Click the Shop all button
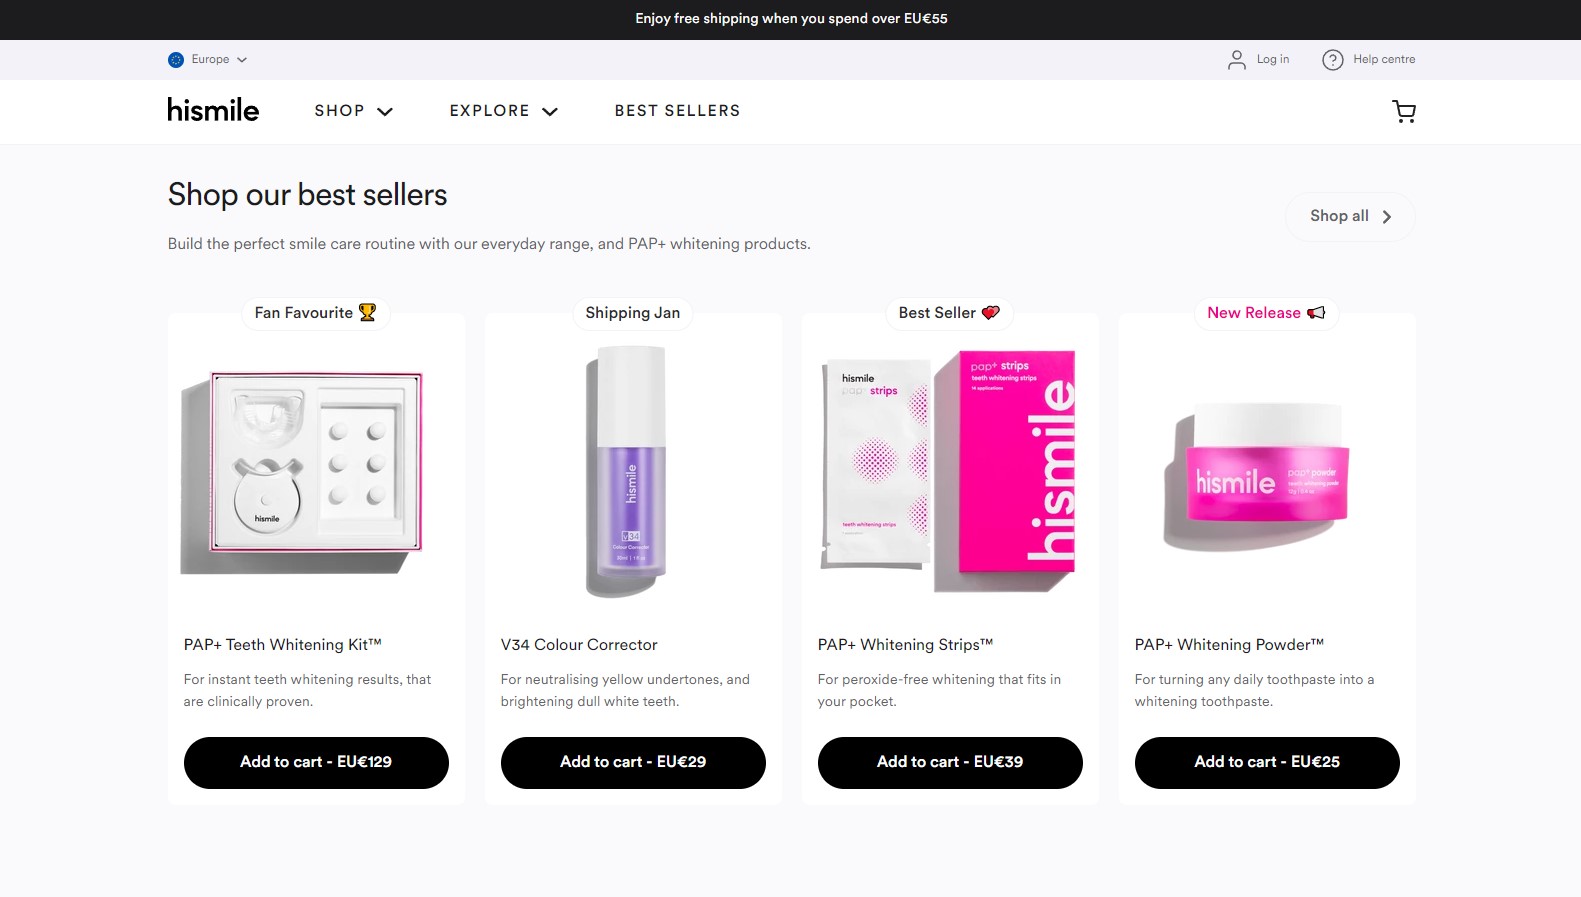1581x897 pixels. [x=1349, y=216]
